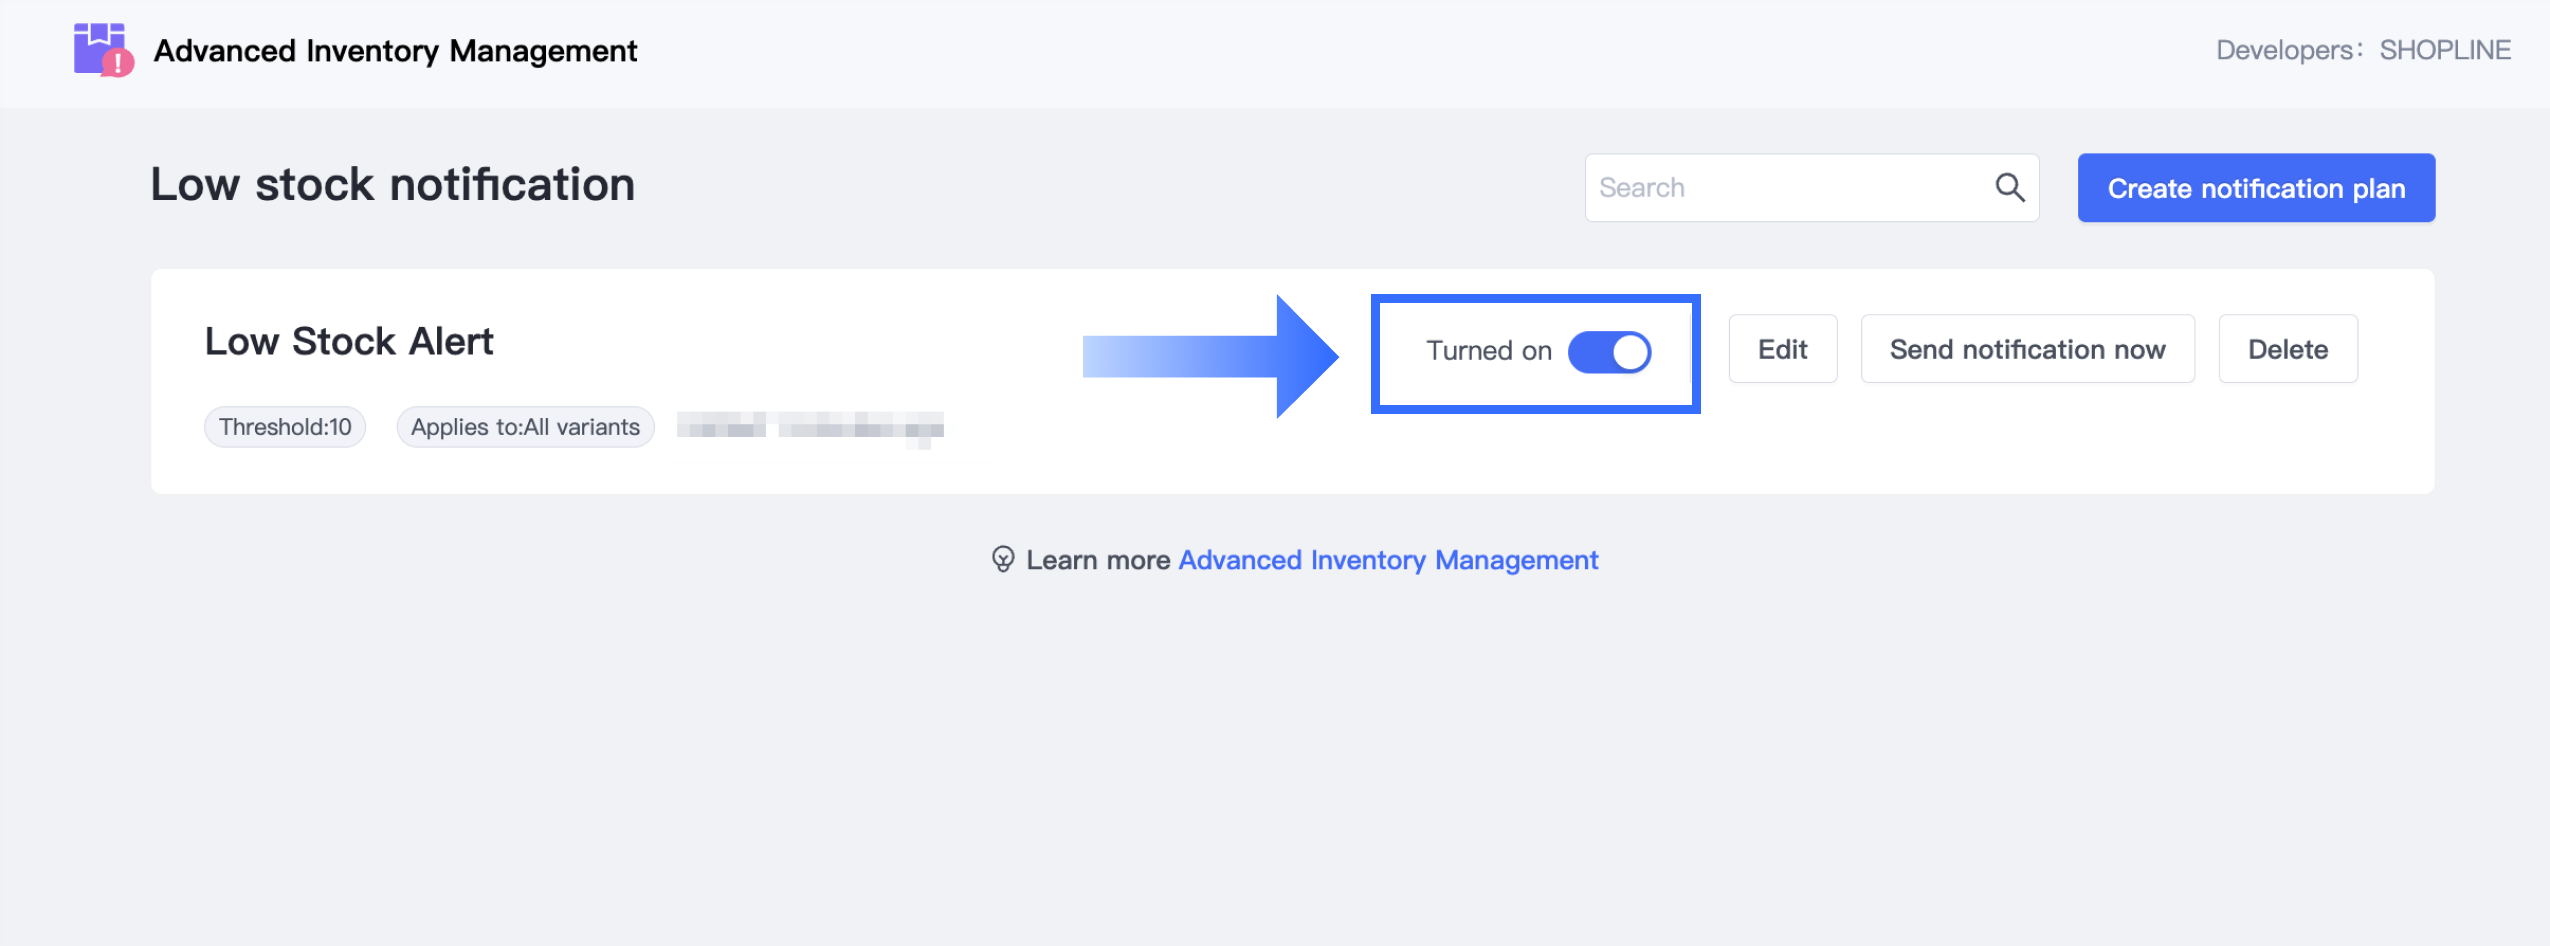Click the Advanced Inventory Management app logo
This screenshot has width=2550, height=946.
pyautogui.click(x=103, y=50)
